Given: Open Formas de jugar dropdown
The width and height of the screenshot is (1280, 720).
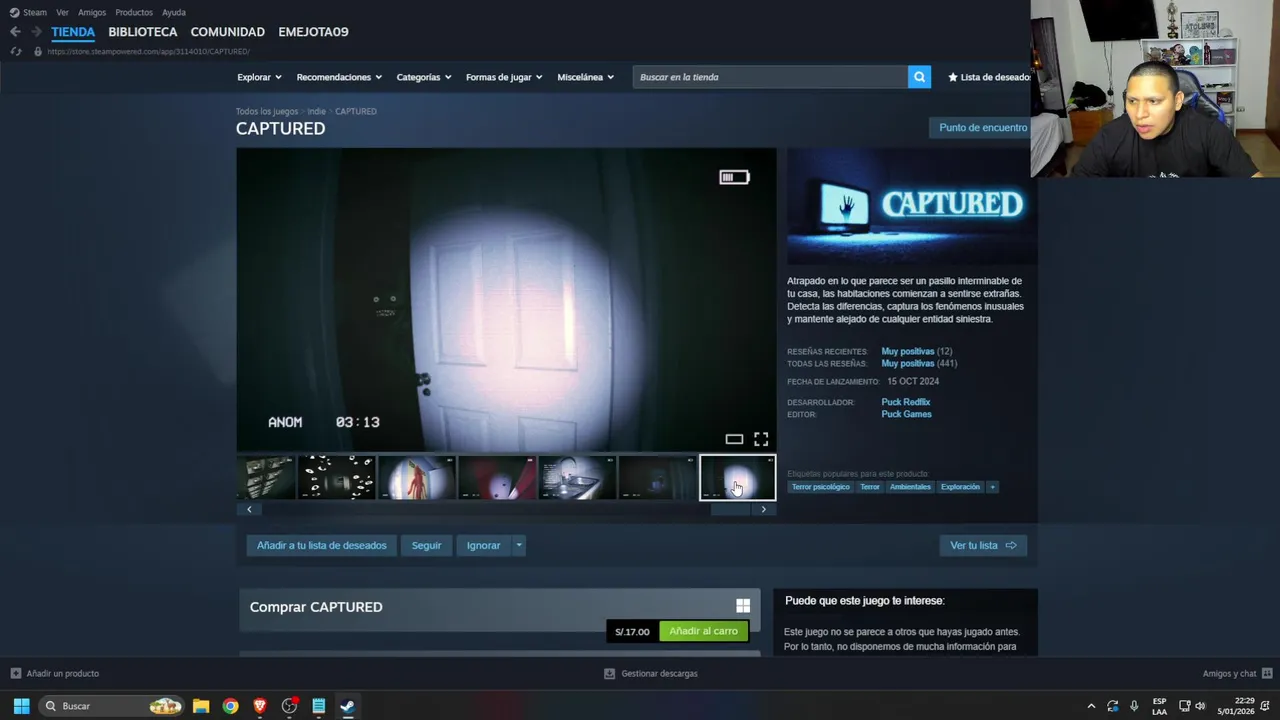Looking at the screenshot, I should click(504, 77).
